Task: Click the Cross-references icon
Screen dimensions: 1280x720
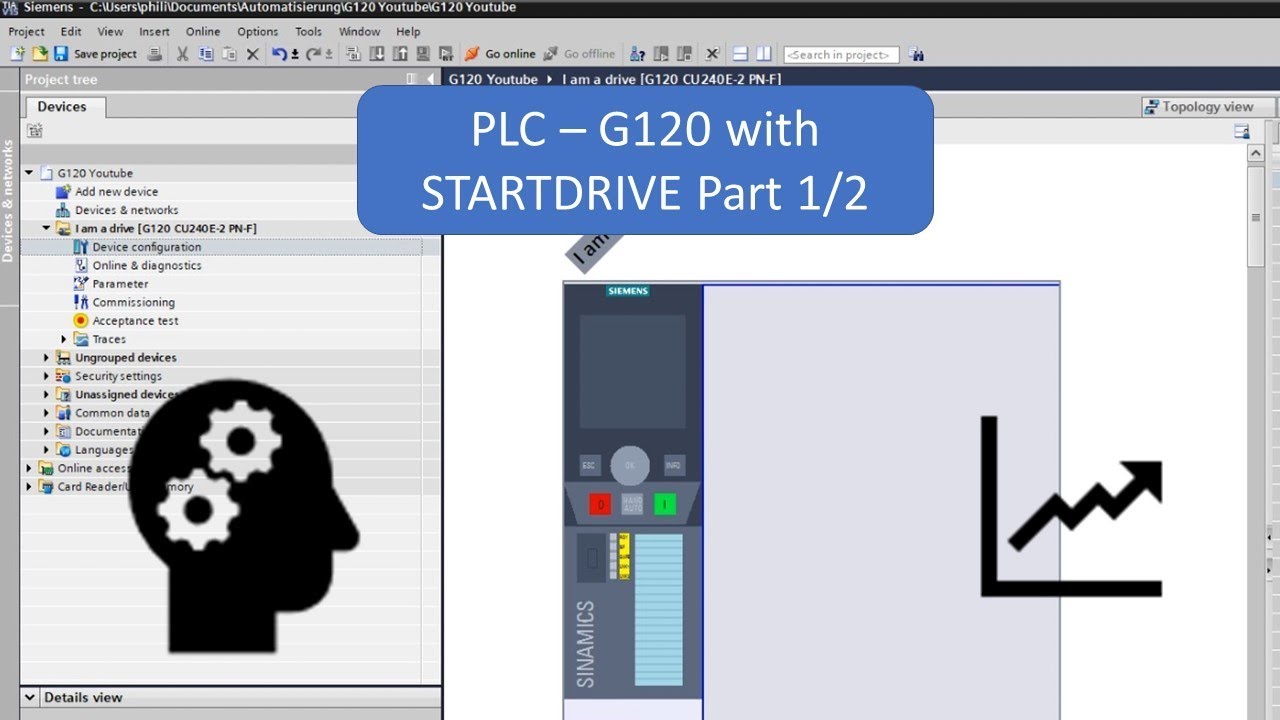Action: 712,54
